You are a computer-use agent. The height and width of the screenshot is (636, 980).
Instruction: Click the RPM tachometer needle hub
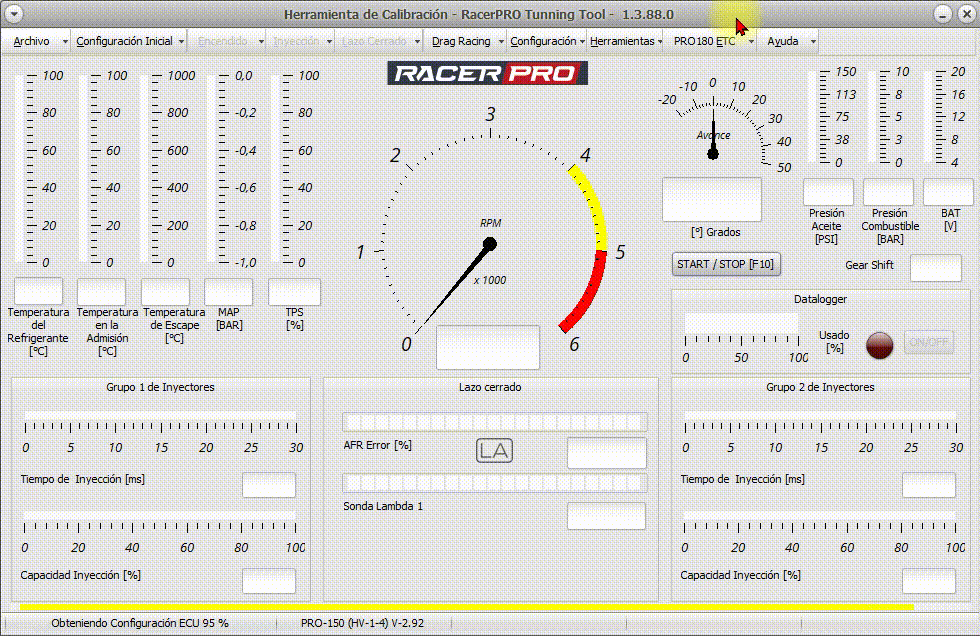click(490, 243)
